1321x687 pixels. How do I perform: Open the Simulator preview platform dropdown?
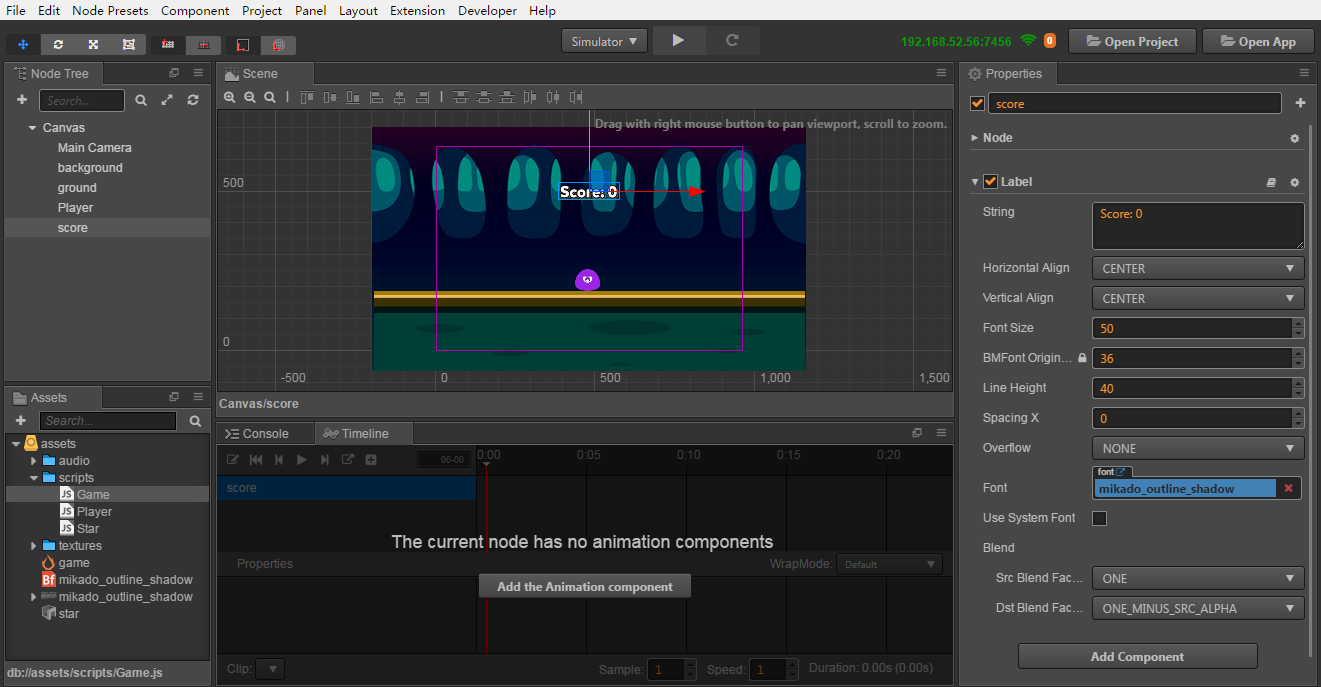coord(604,42)
